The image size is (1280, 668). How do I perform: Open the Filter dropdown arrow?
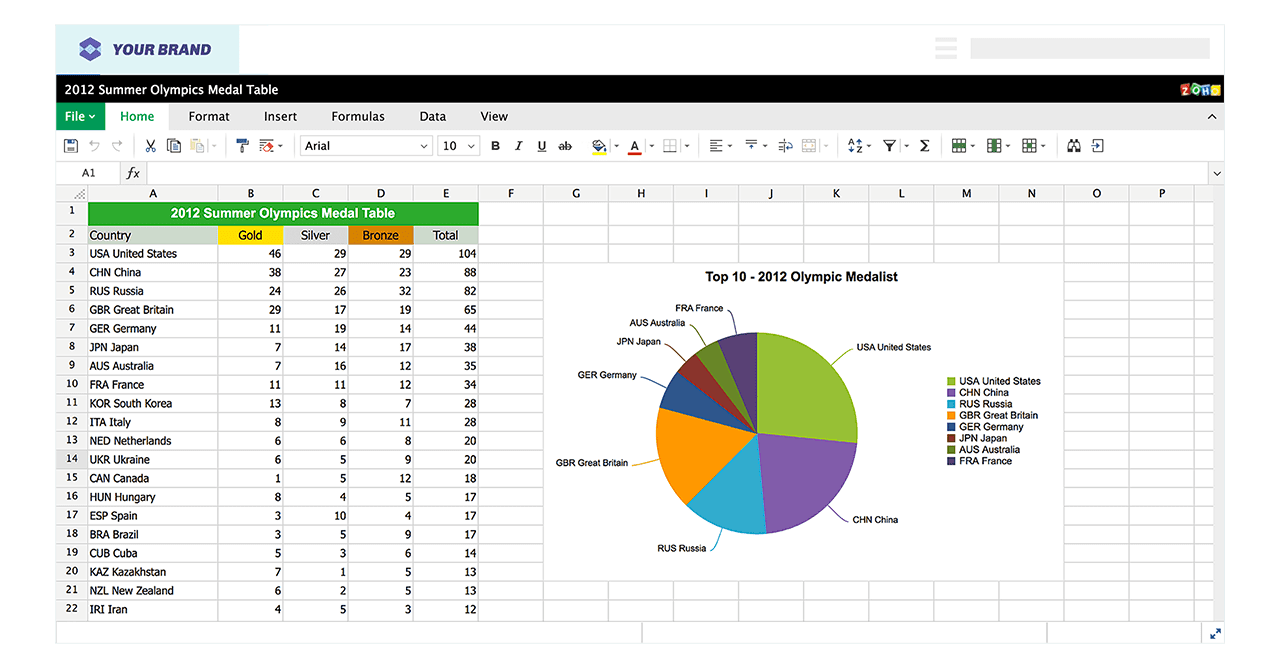coord(906,146)
